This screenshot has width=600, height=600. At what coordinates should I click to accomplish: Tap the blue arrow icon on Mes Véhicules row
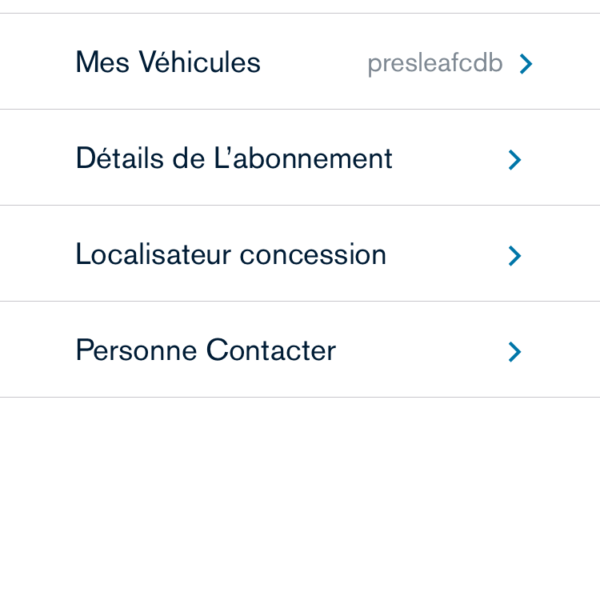(526, 64)
